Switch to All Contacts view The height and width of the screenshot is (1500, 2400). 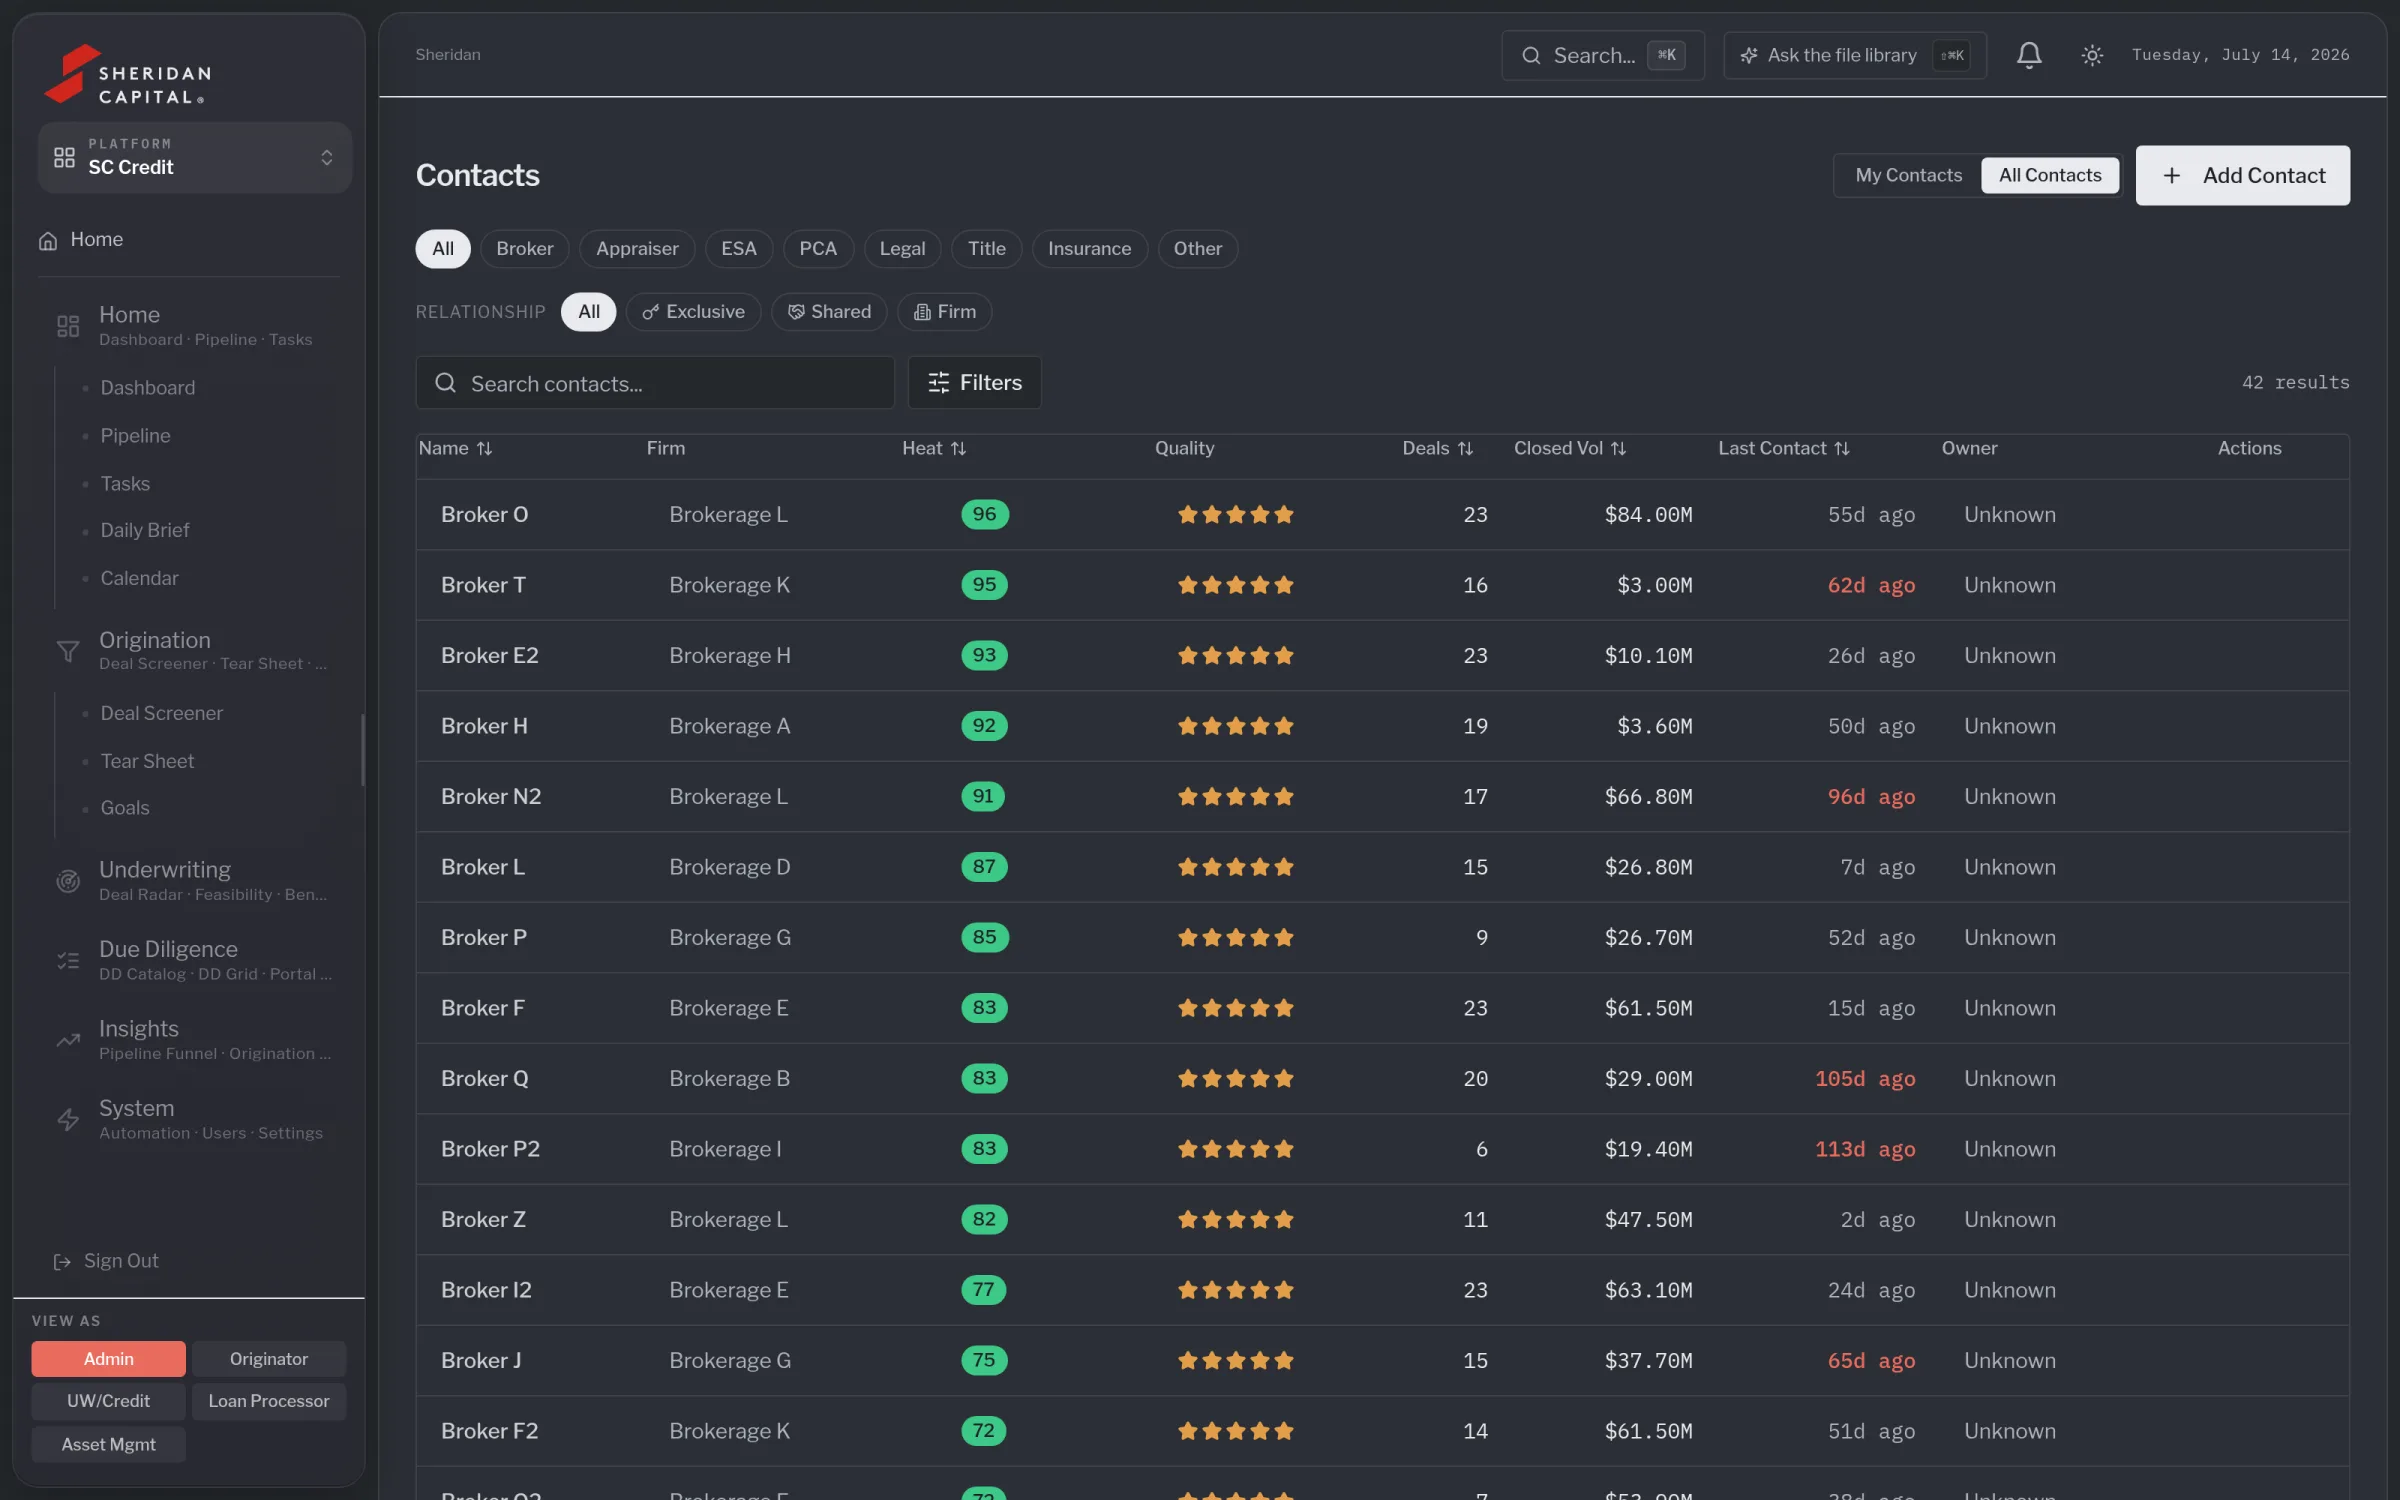pyautogui.click(x=2050, y=175)
